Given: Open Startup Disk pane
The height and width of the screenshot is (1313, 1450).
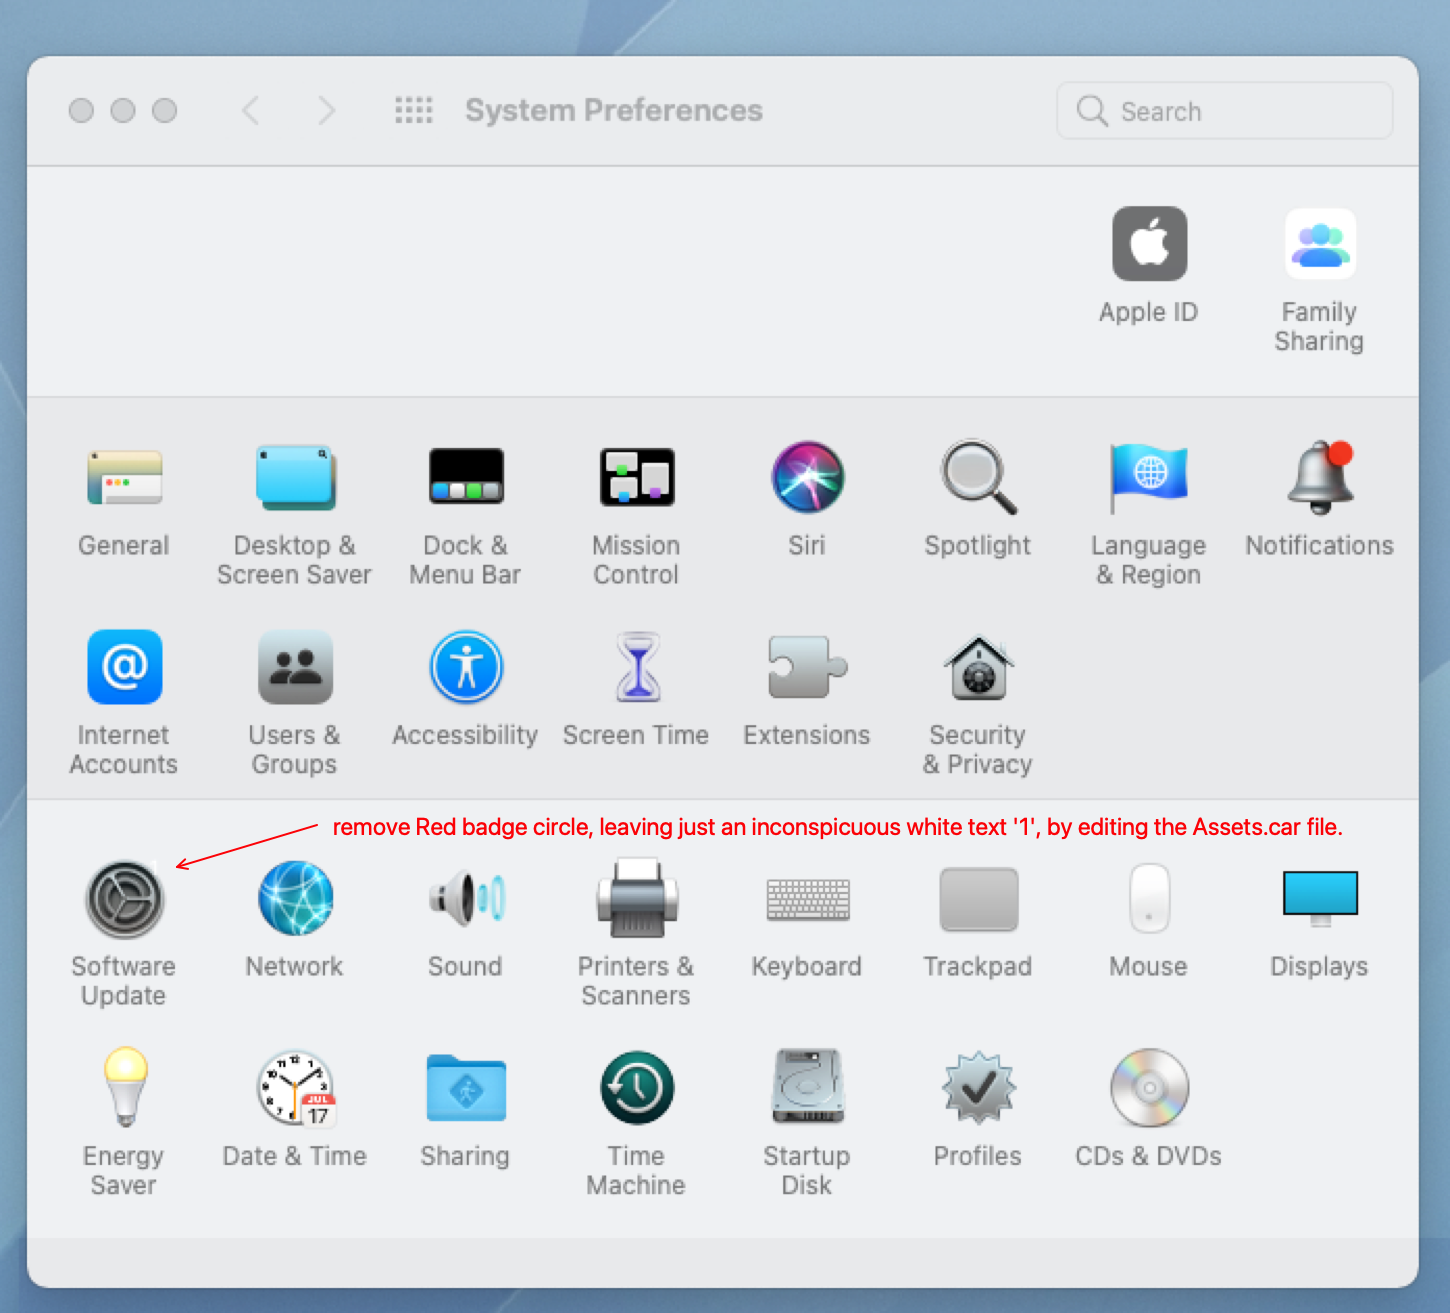Looking at the screenshot, I should (807, 1087).
